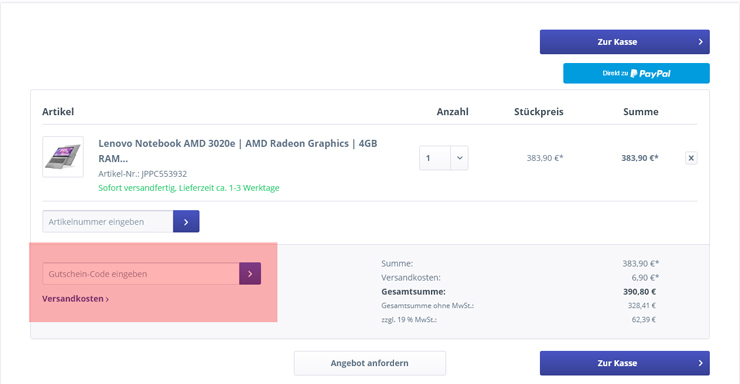Image resolution: width=740 pixels, height=384 pixels.
Task: Click Angebot anfordern button
Action: pyautogui.click(x=370, y=363)
